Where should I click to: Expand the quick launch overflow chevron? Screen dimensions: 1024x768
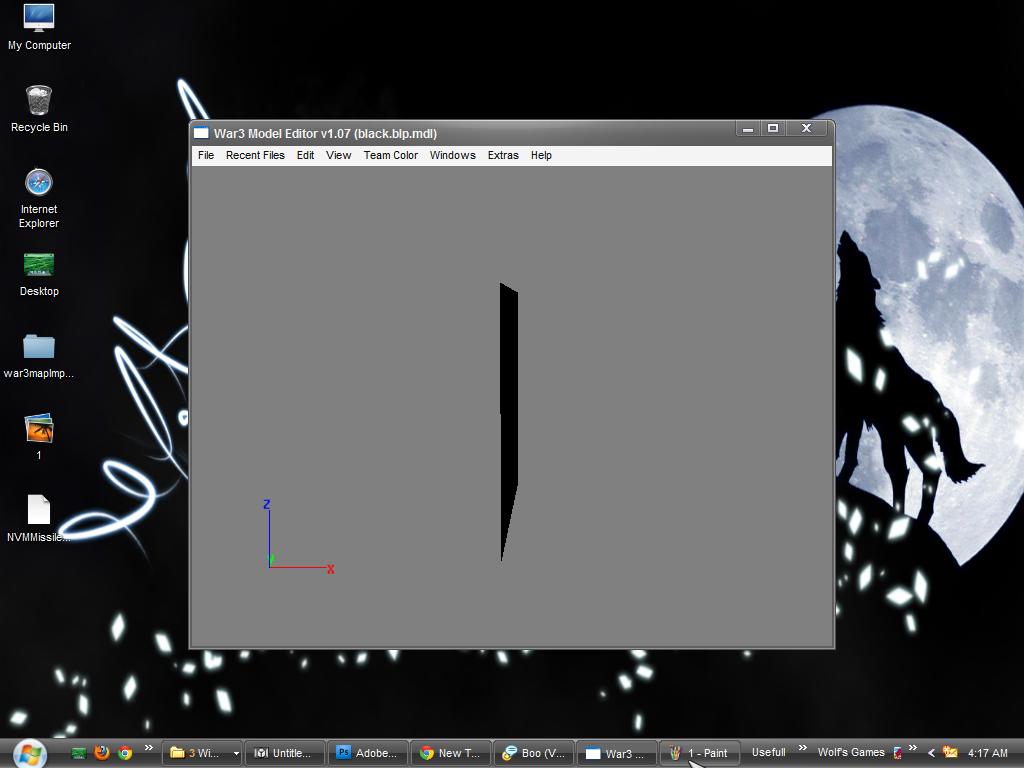coord(149,748)
